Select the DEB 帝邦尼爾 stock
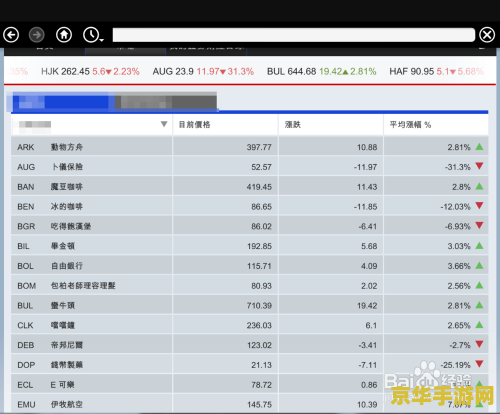Viewport: 500px width, 414px height. [250, 345]
